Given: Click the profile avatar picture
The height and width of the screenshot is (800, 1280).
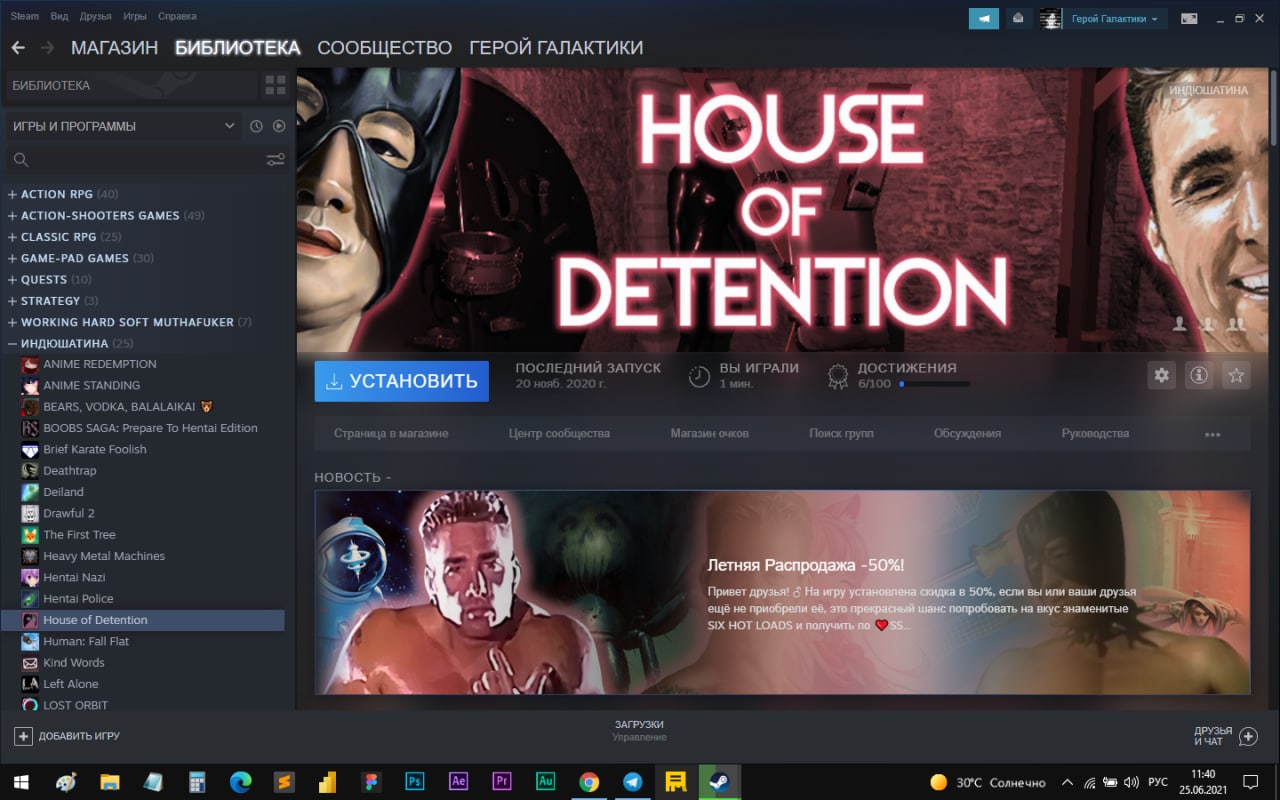Looking at the screenshot, I should coord(1050,18).
